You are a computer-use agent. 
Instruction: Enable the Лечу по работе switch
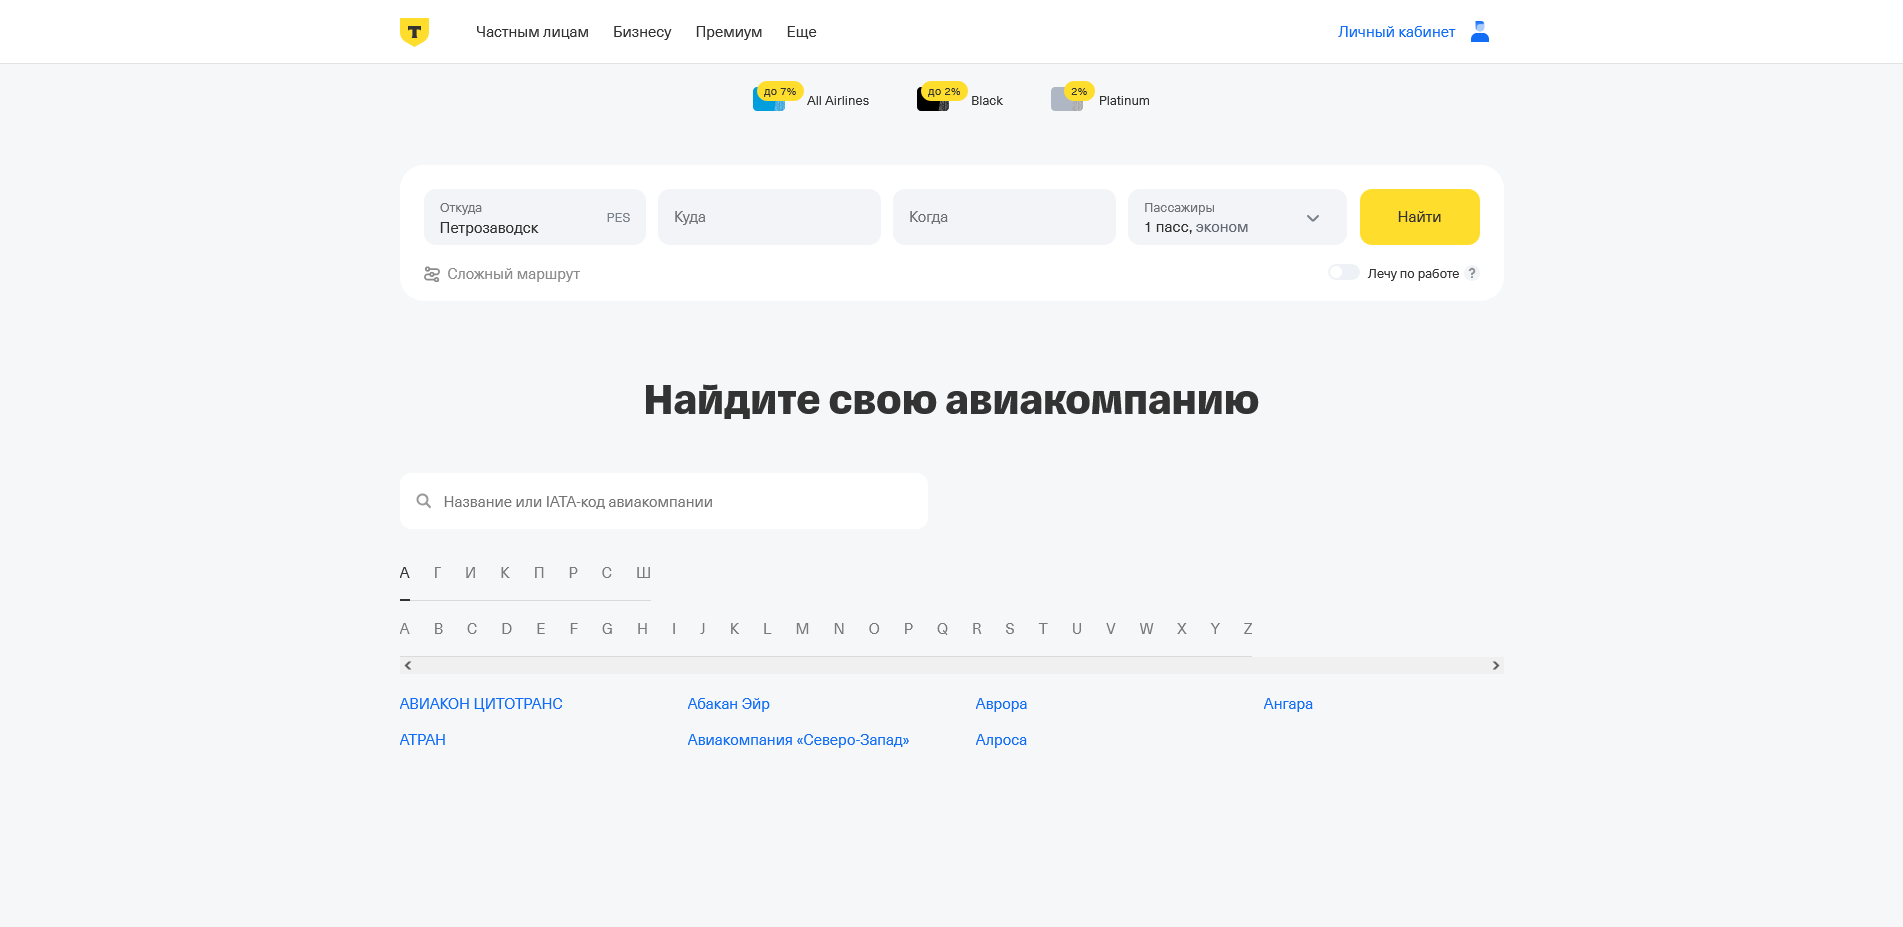[x=1344, y=271]
